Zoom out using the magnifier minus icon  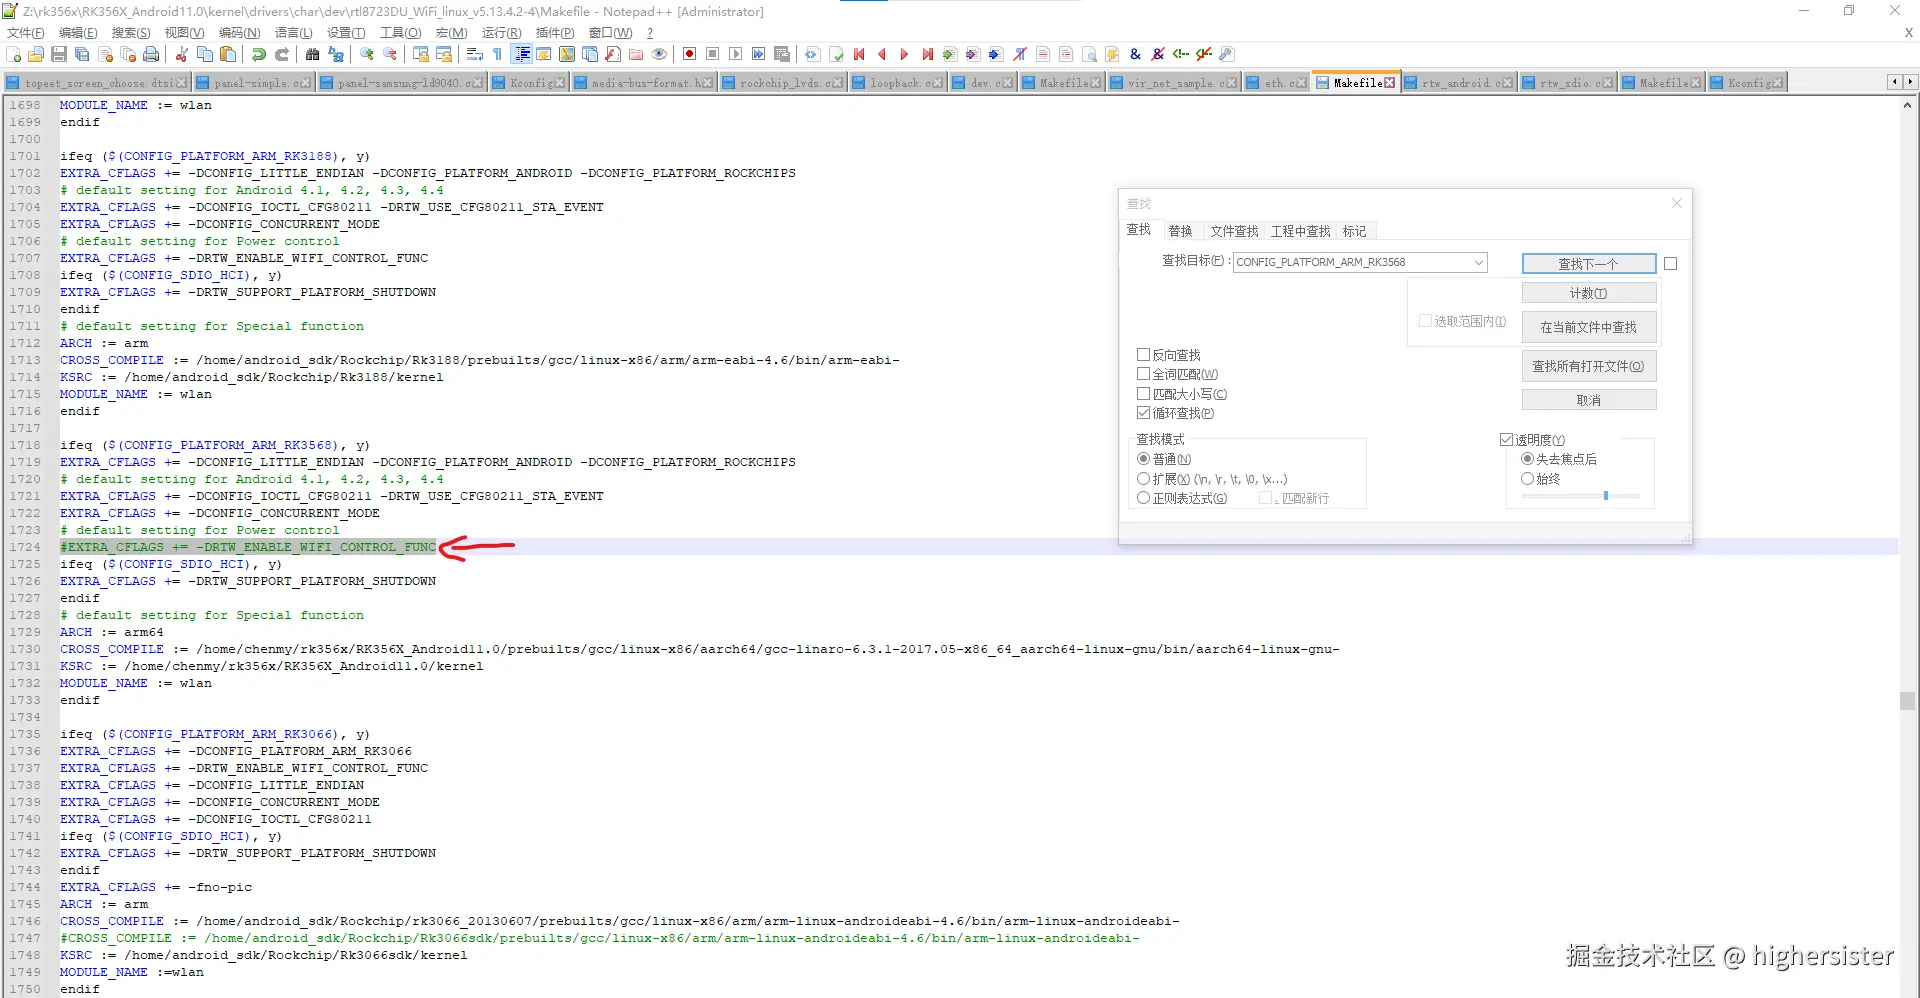coord(390,54)
